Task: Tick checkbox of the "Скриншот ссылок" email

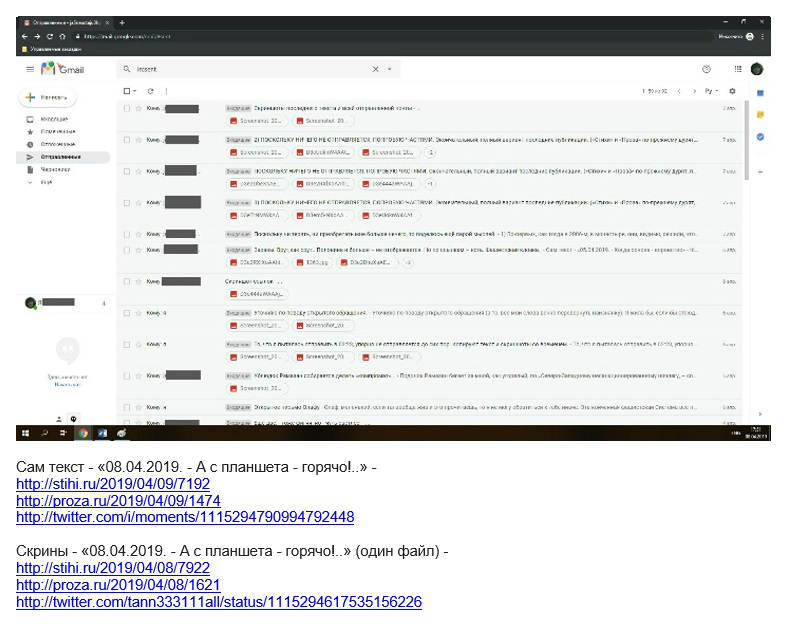Action: pyautogui.click(x=127, y=281)
